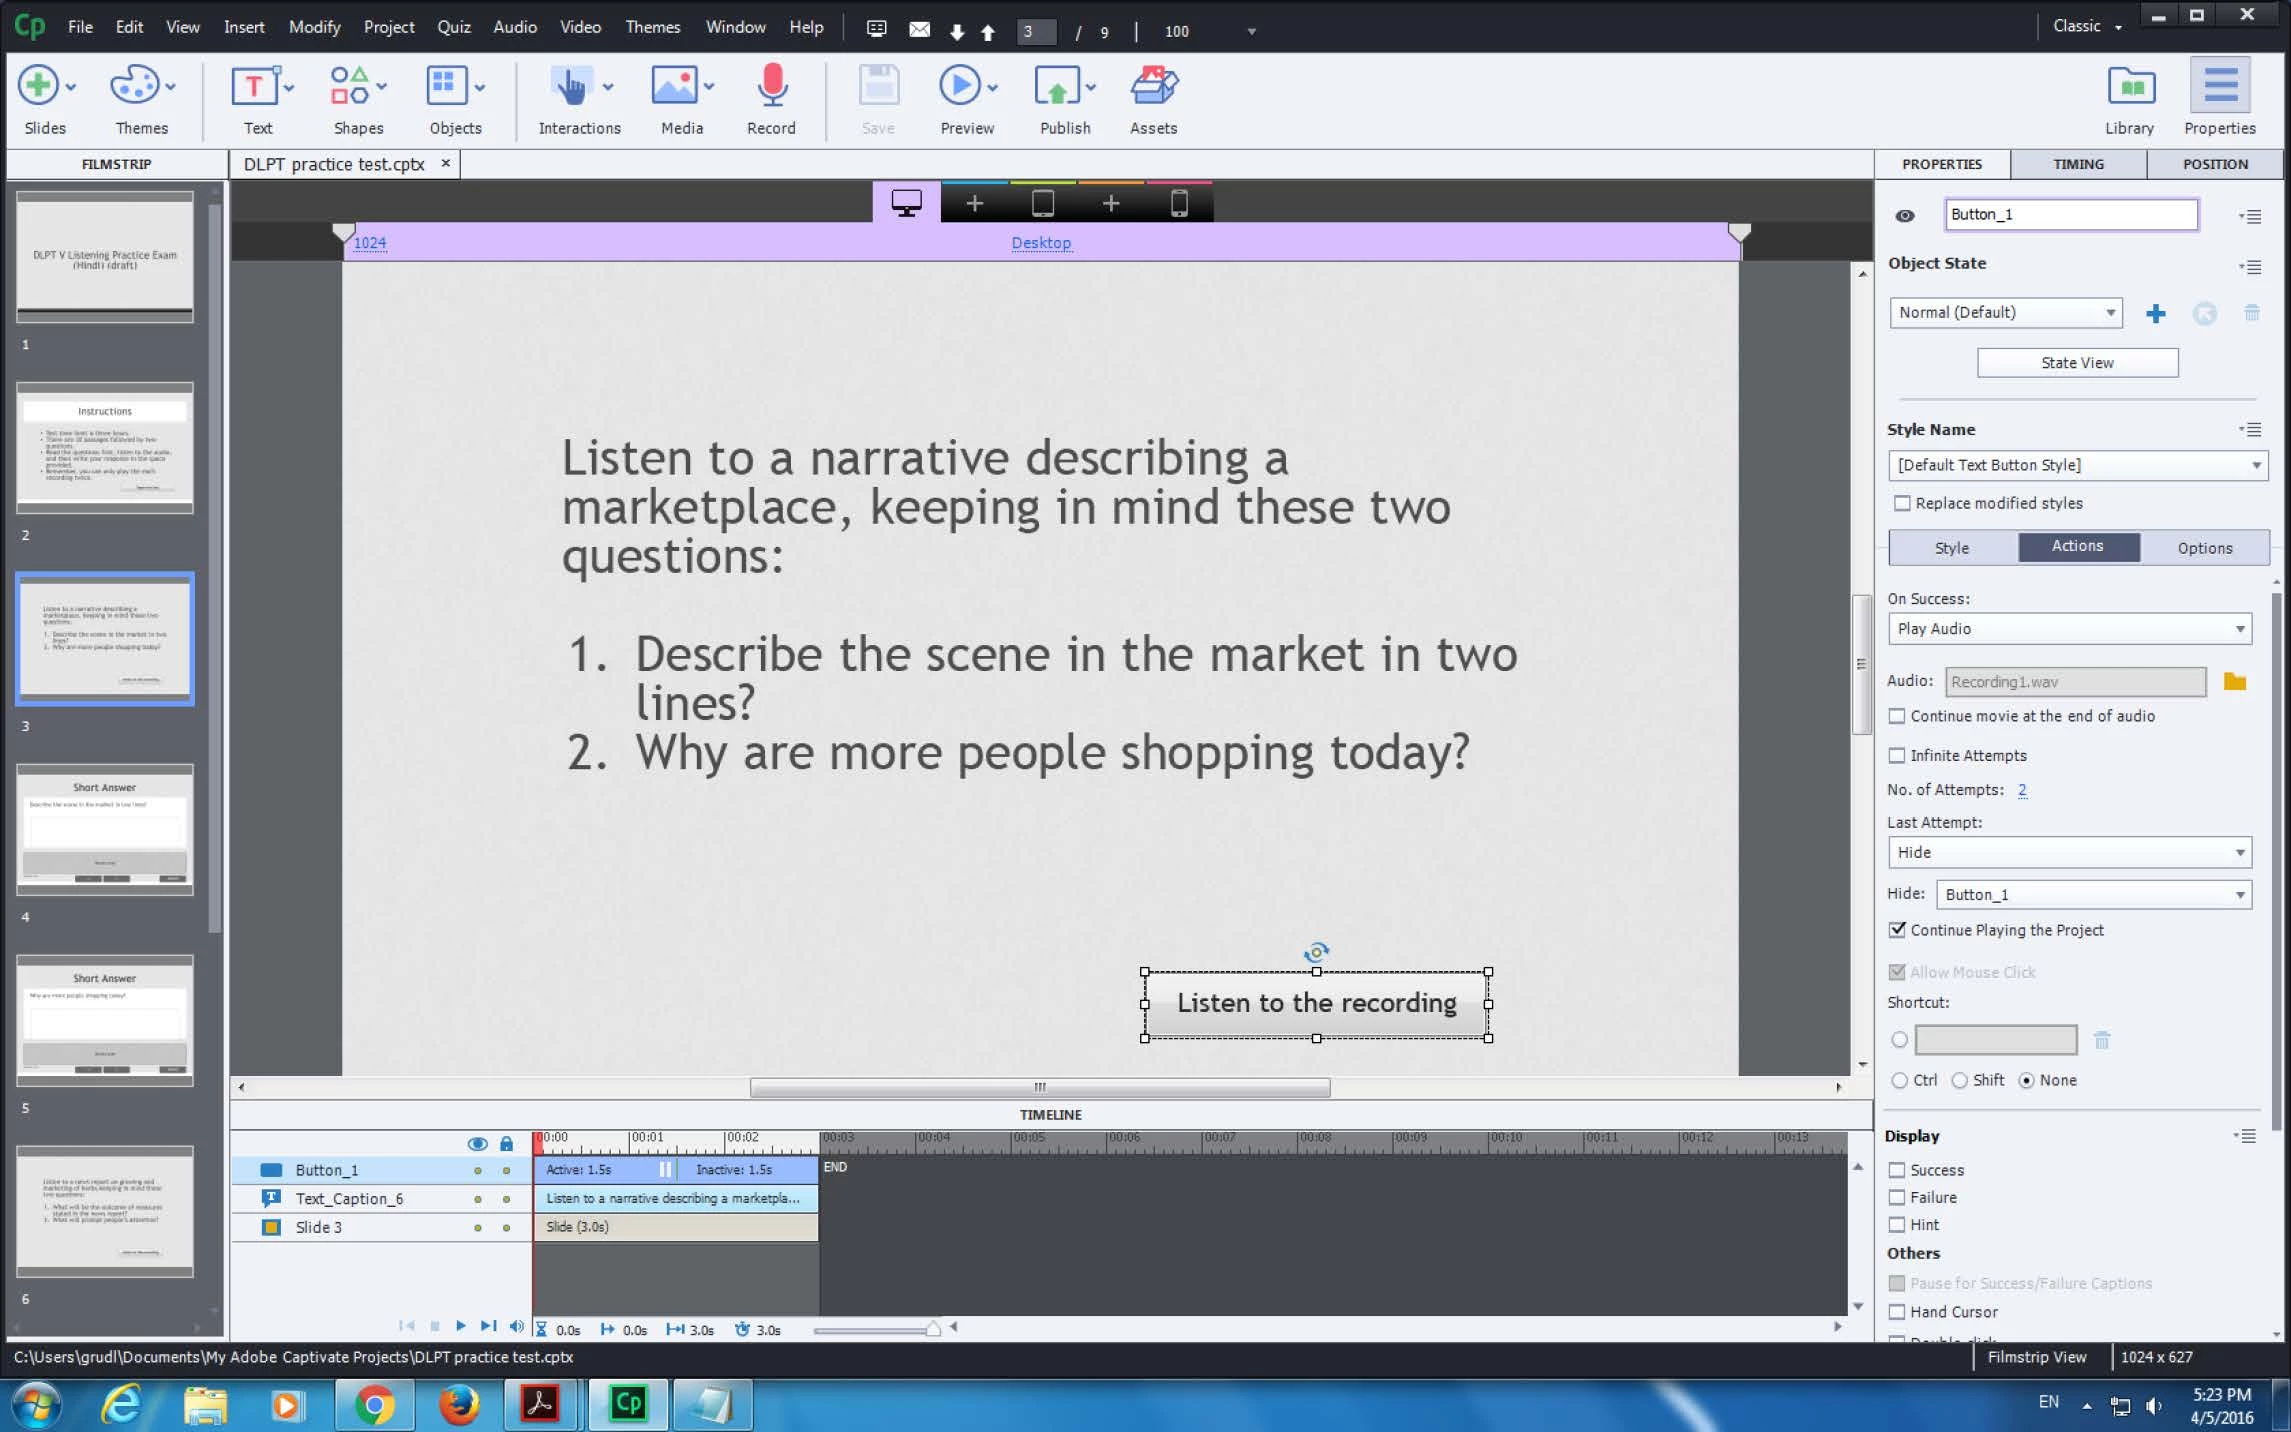
Task: Open the Last Attempt Hide dropdown
Action: click(2069, 853)
